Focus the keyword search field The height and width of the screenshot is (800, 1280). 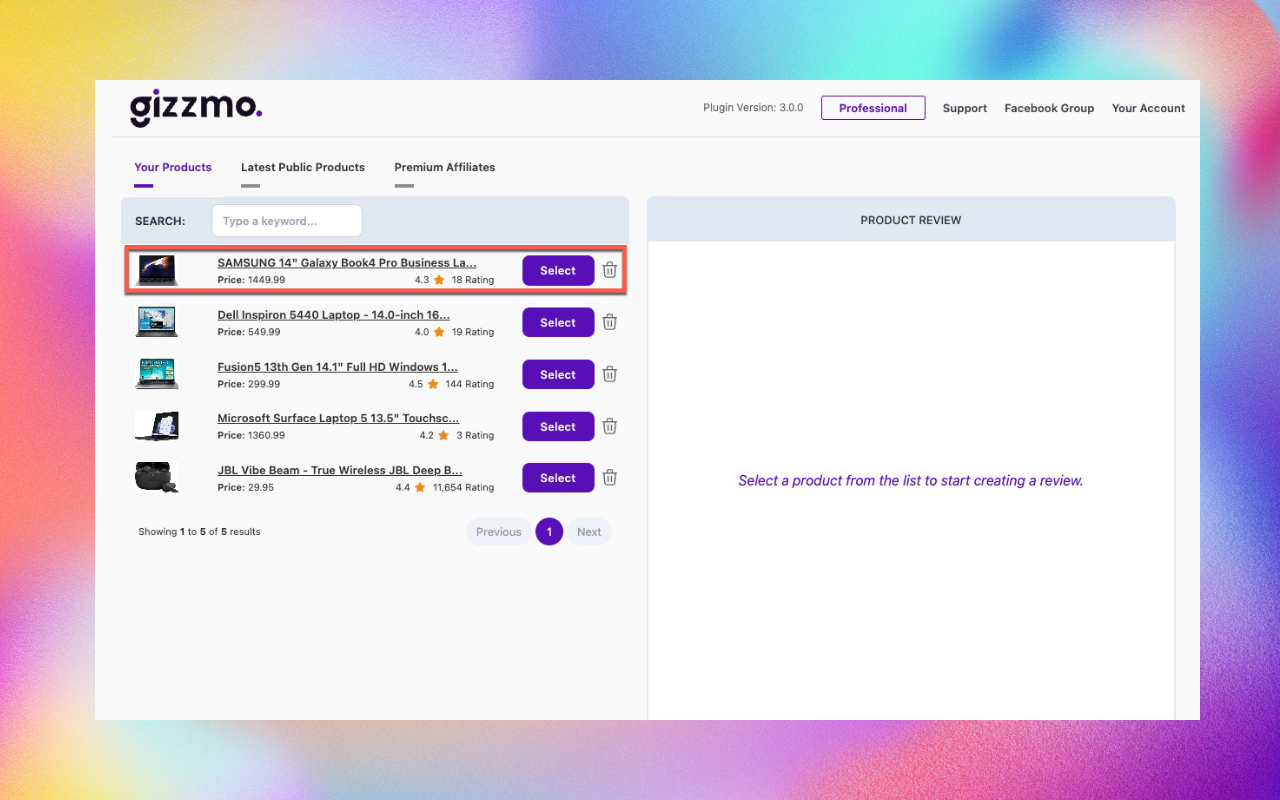pyautogui.click(x=287, y=221)
